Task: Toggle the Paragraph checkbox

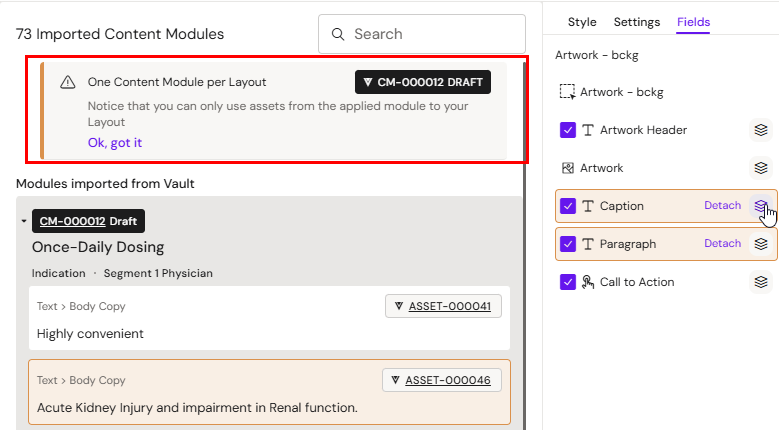Action: (x=568, y=244)
